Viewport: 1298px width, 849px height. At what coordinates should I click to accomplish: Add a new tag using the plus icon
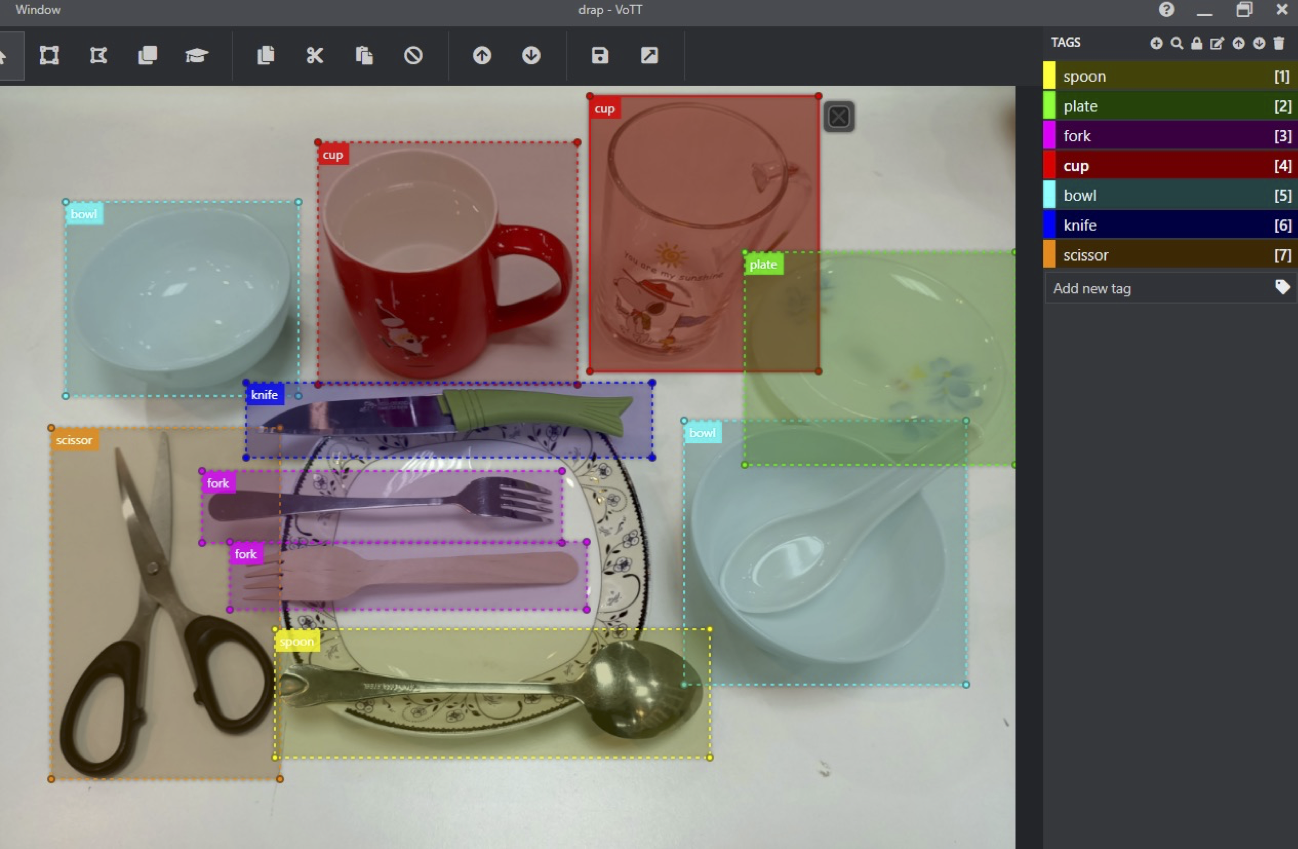coord(1156,43)
